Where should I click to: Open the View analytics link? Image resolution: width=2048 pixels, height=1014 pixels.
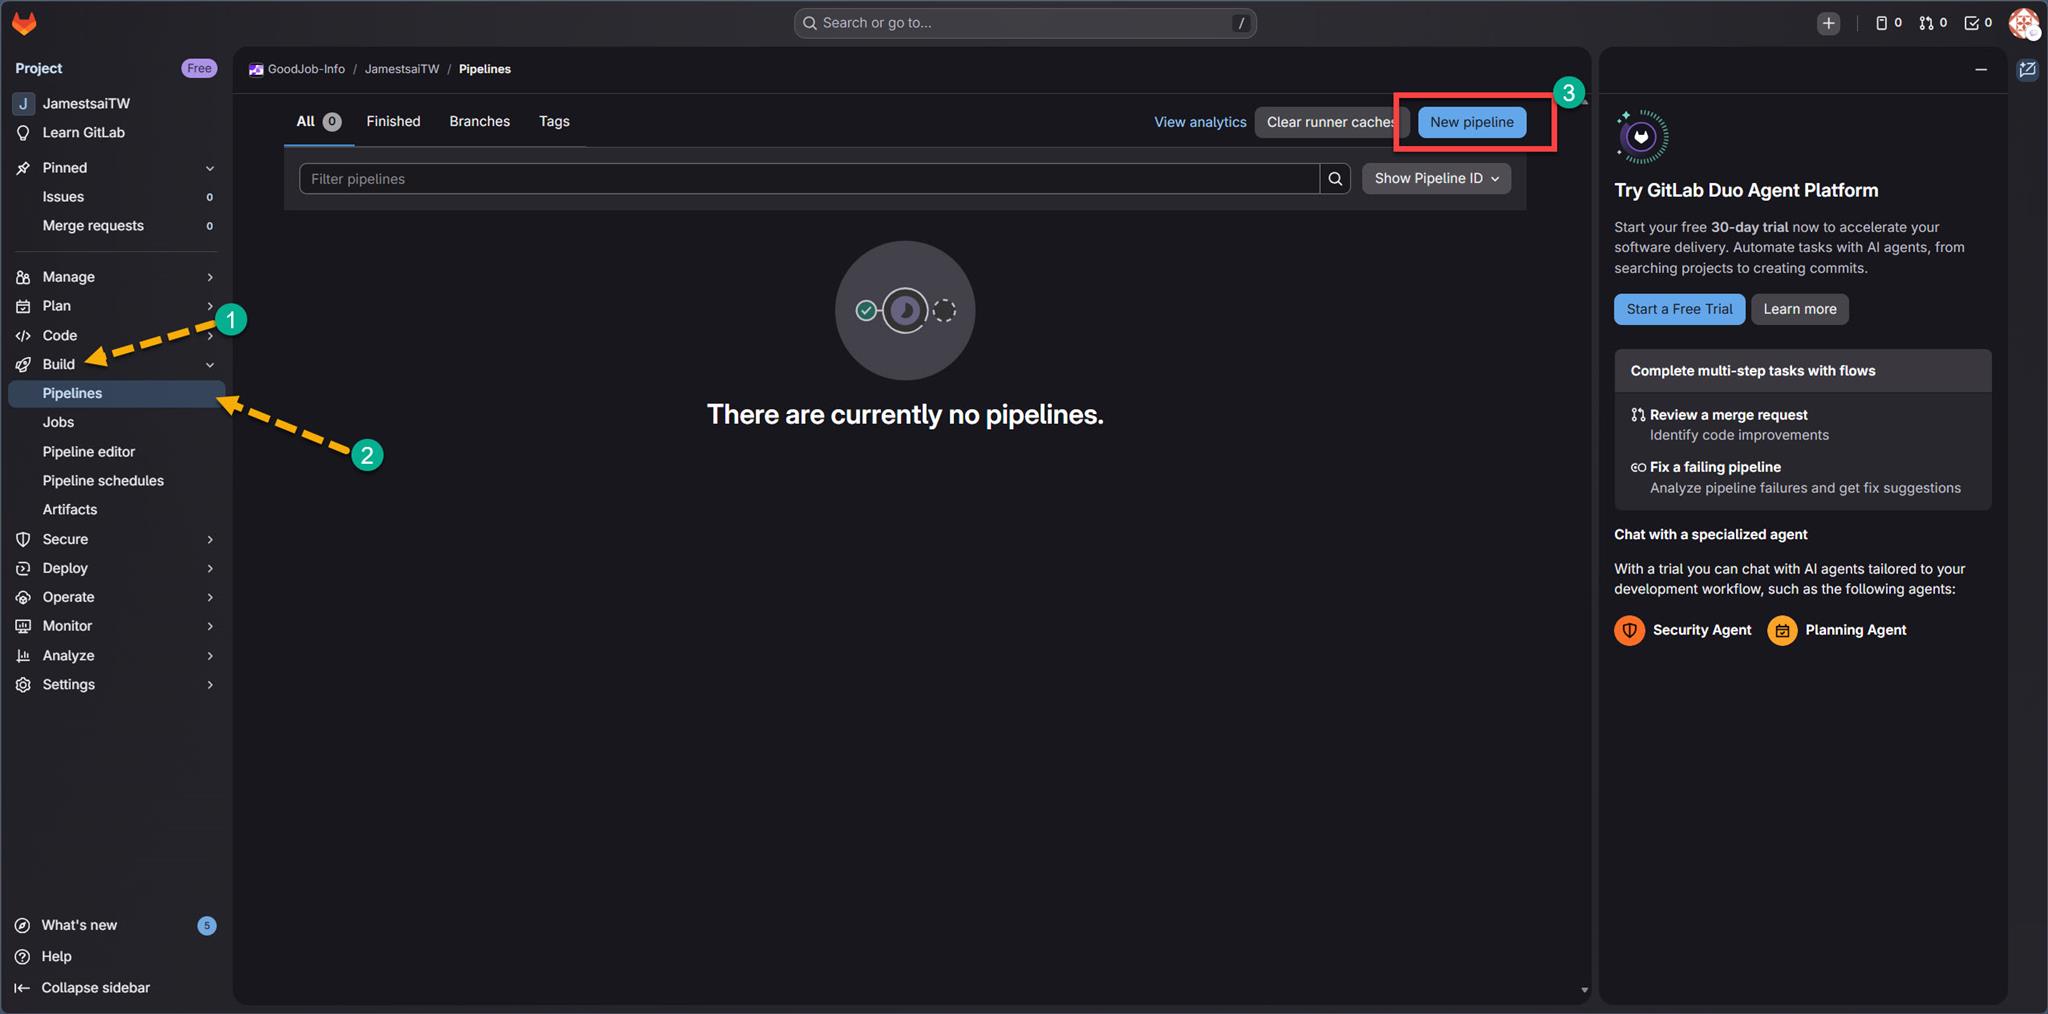[x=1199, y=122]
